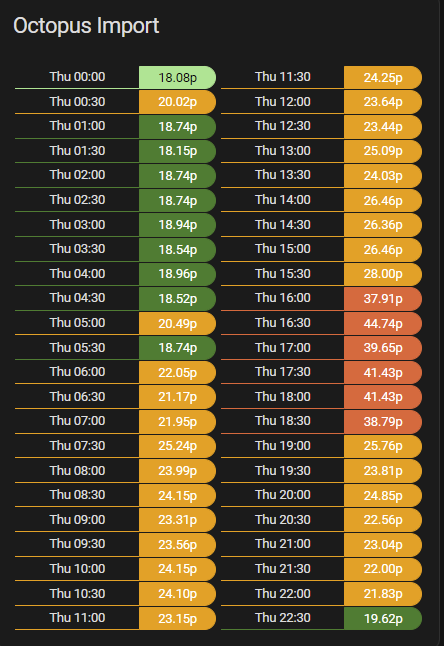
Task: Click the Thu 22:30 time label
Action: [283, 618]
